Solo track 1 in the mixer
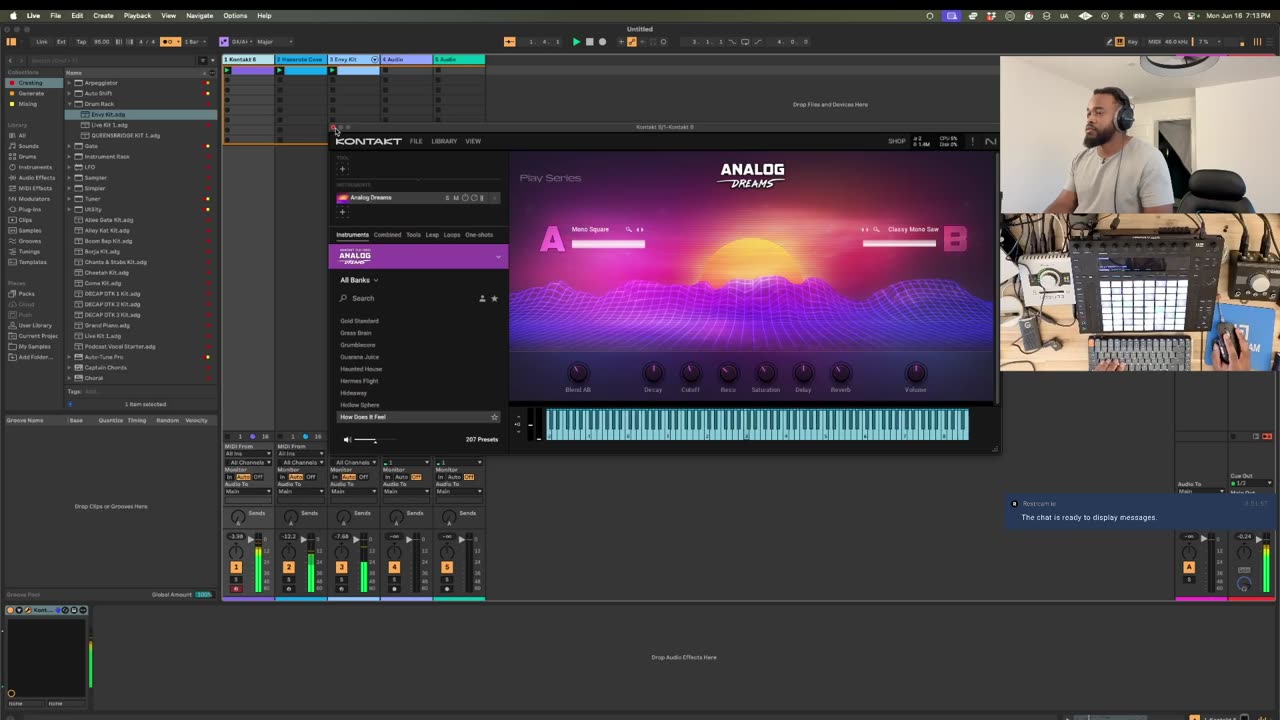The image size is (1280, 720). tap(236, 580)
